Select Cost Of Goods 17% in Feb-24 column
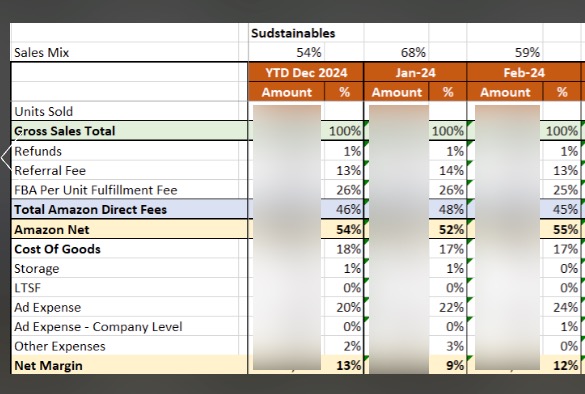 [x=566, y=249]
